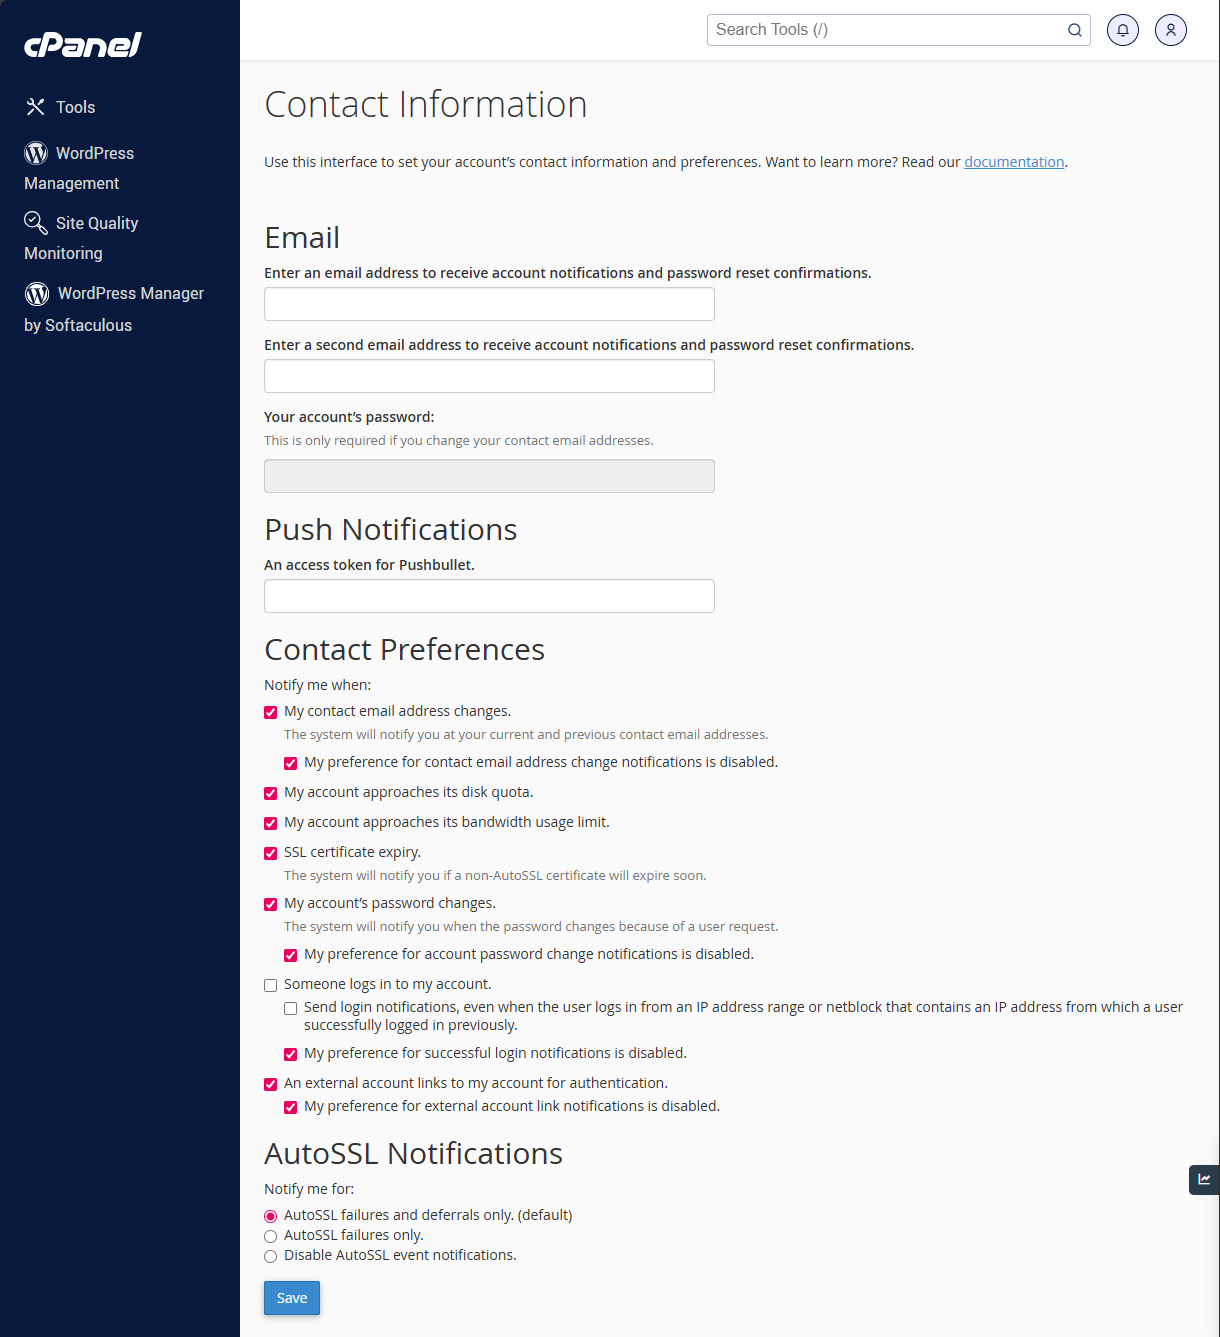Select the Tools wrench icon
Viewport: 1220px width, 1337px height.
click(x=36, y=106)
